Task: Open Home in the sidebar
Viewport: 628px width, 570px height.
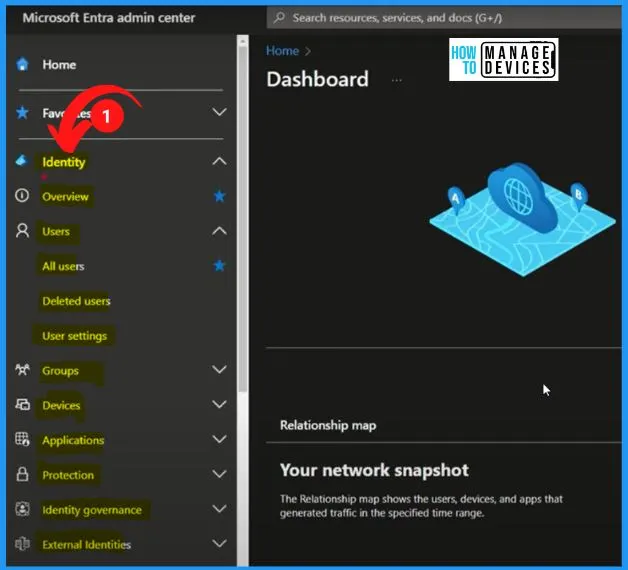Action: (x=59, y=64)
